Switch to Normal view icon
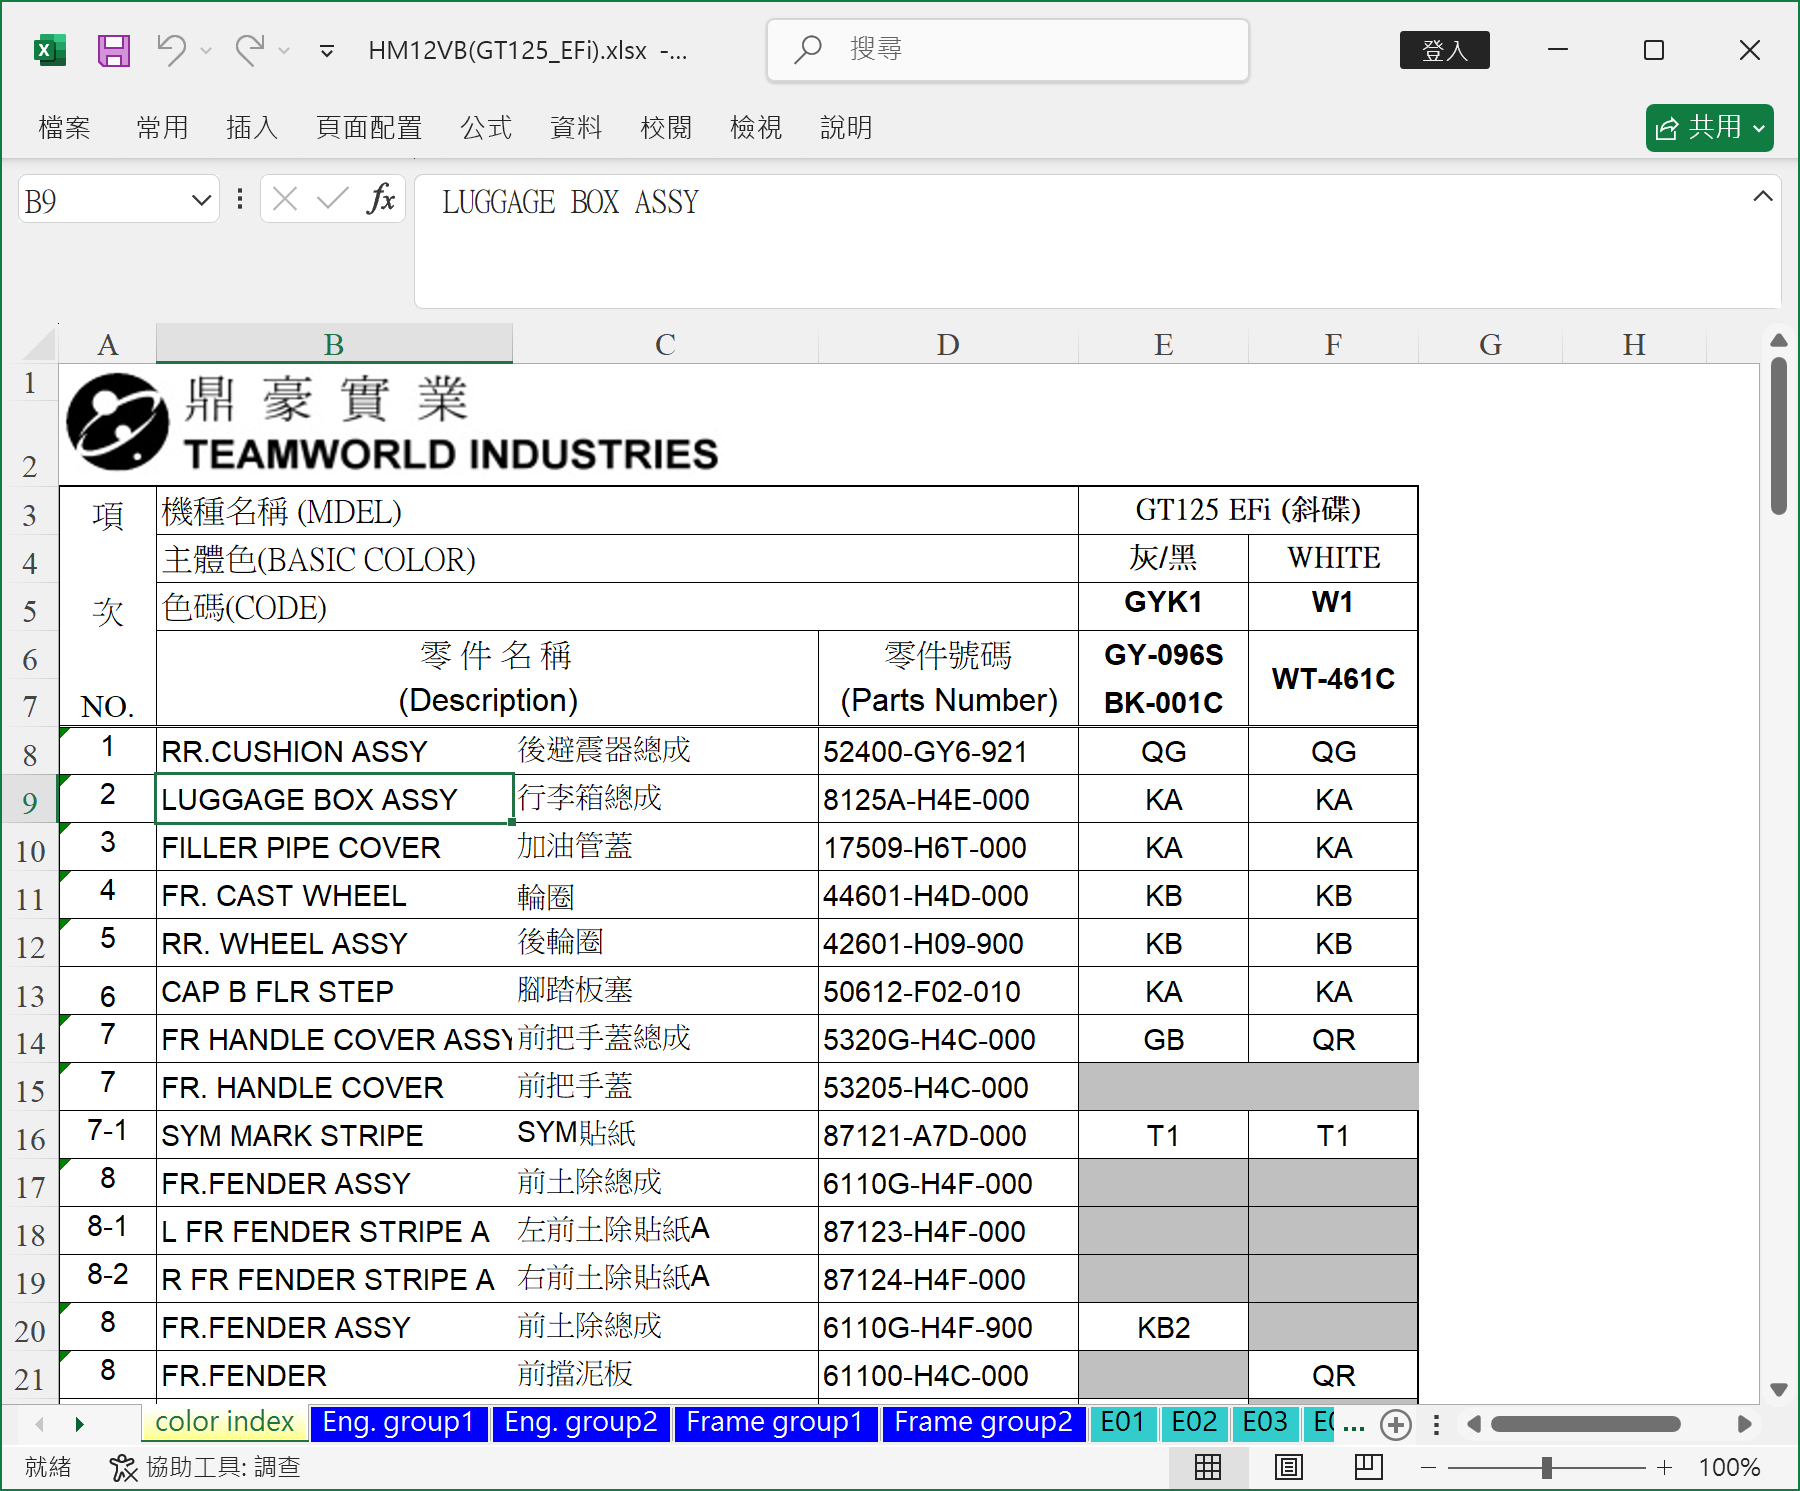The height and width of the screenshot is (1491, 1800). click(x=1208, y=1467)
